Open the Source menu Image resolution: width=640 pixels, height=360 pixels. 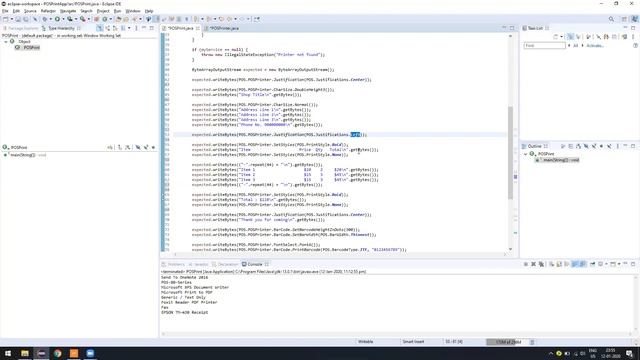pyautogui.click(x=30, y=11)
